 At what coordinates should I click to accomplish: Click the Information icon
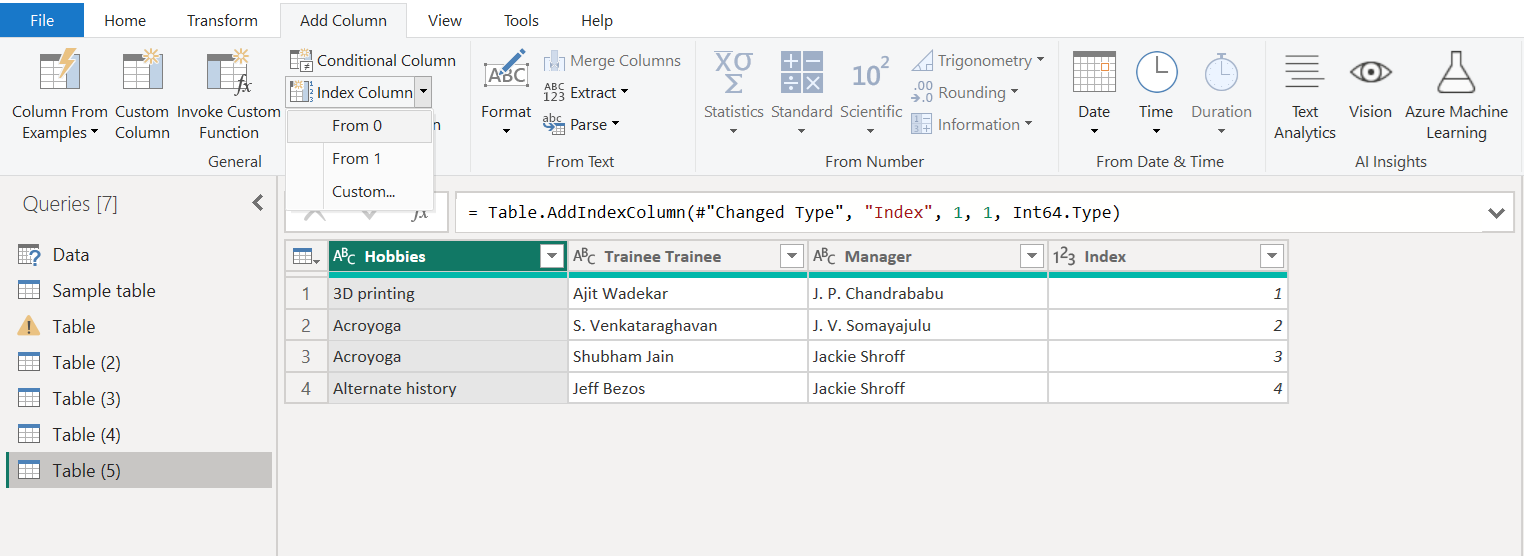pyautogui.click(x=922, y=124)
